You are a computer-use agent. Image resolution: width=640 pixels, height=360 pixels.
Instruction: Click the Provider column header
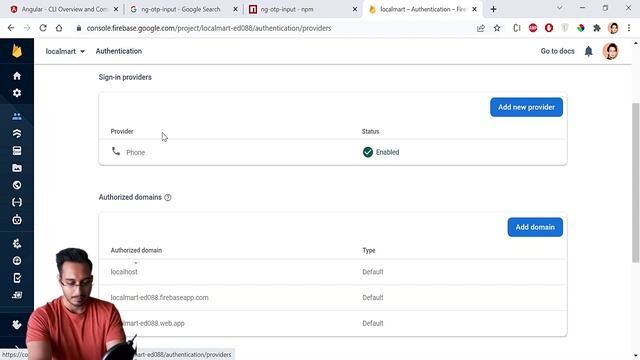coord(122,131)
